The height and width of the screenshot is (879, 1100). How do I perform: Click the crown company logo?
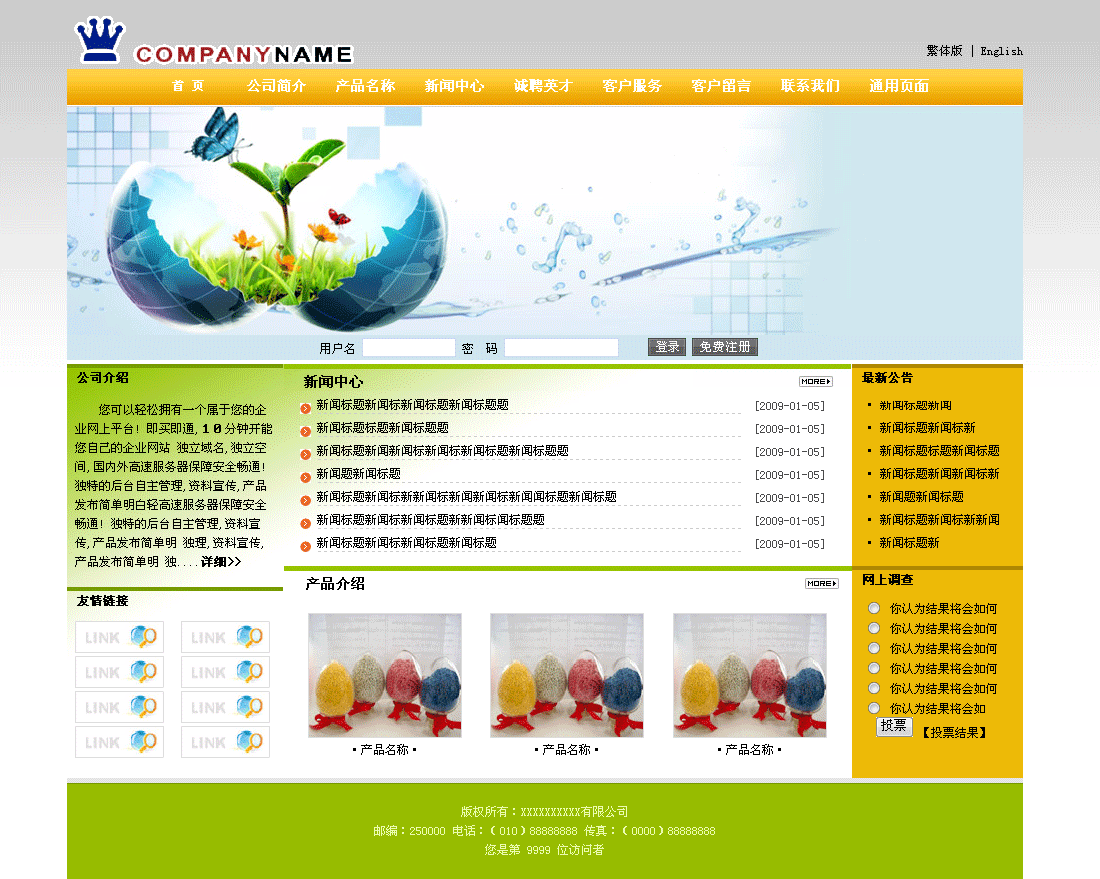coord(100,41)
